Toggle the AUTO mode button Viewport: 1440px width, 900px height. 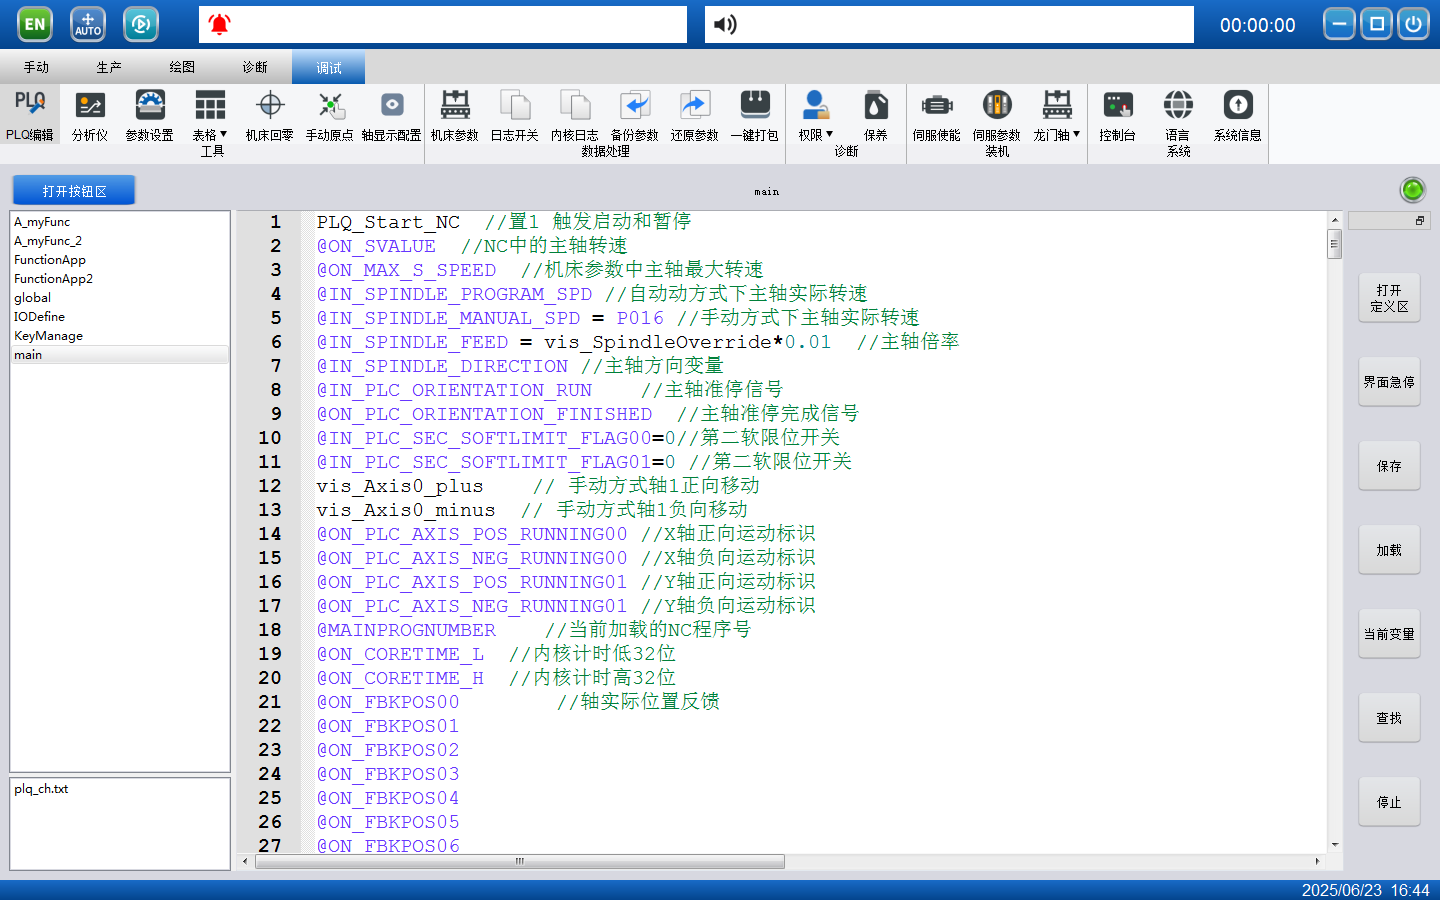coord(88,24)
